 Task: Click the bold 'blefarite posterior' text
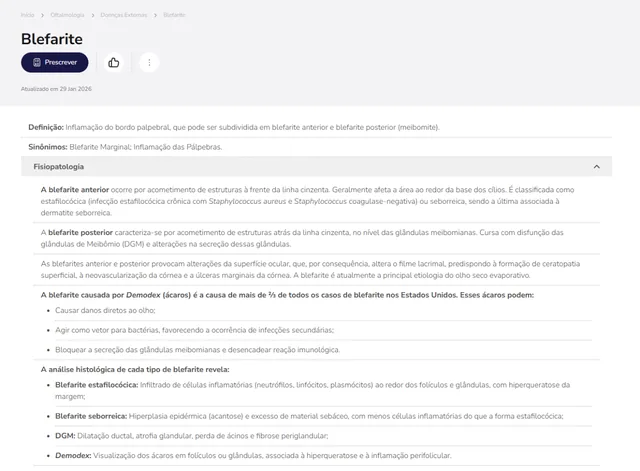coord(80,233)
